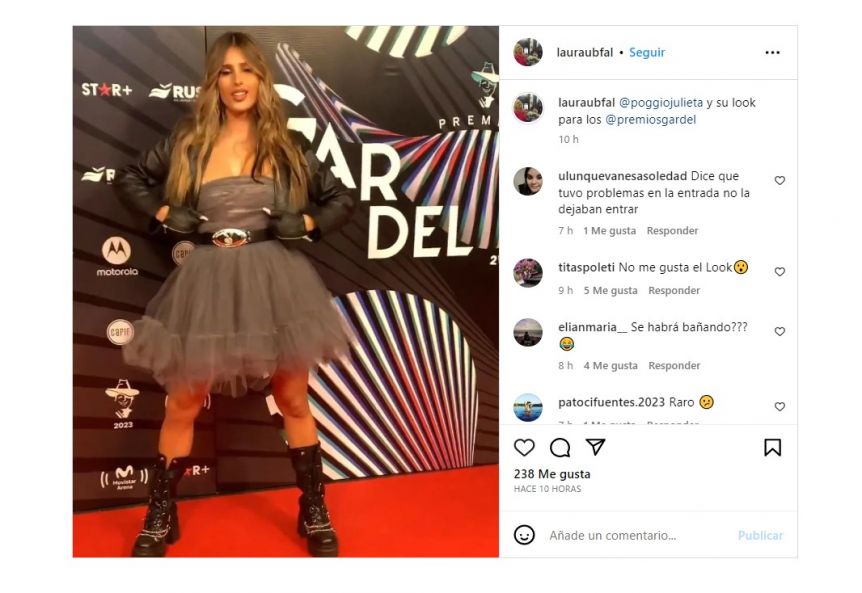Open the @poggiojulieta mention link
The width and height of the screenshot is (862, 593).
[661, 103]
